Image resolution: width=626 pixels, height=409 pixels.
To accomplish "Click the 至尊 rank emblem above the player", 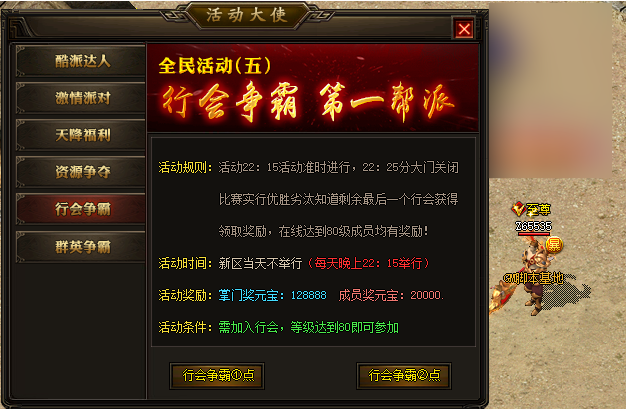I will pyautogui.click(x=532, y=209).
